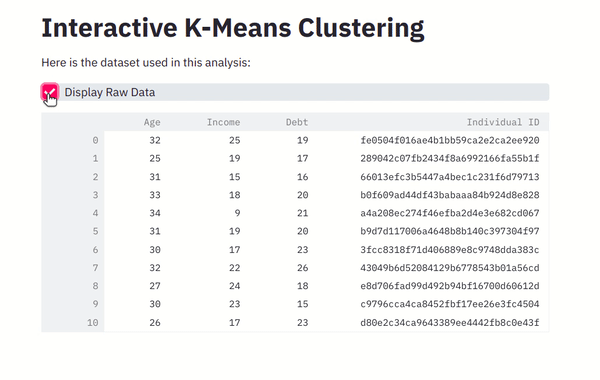Click the Debt column header
This screenshot has height=380, width=600.
pyautogui.click(x=297, y=122)
